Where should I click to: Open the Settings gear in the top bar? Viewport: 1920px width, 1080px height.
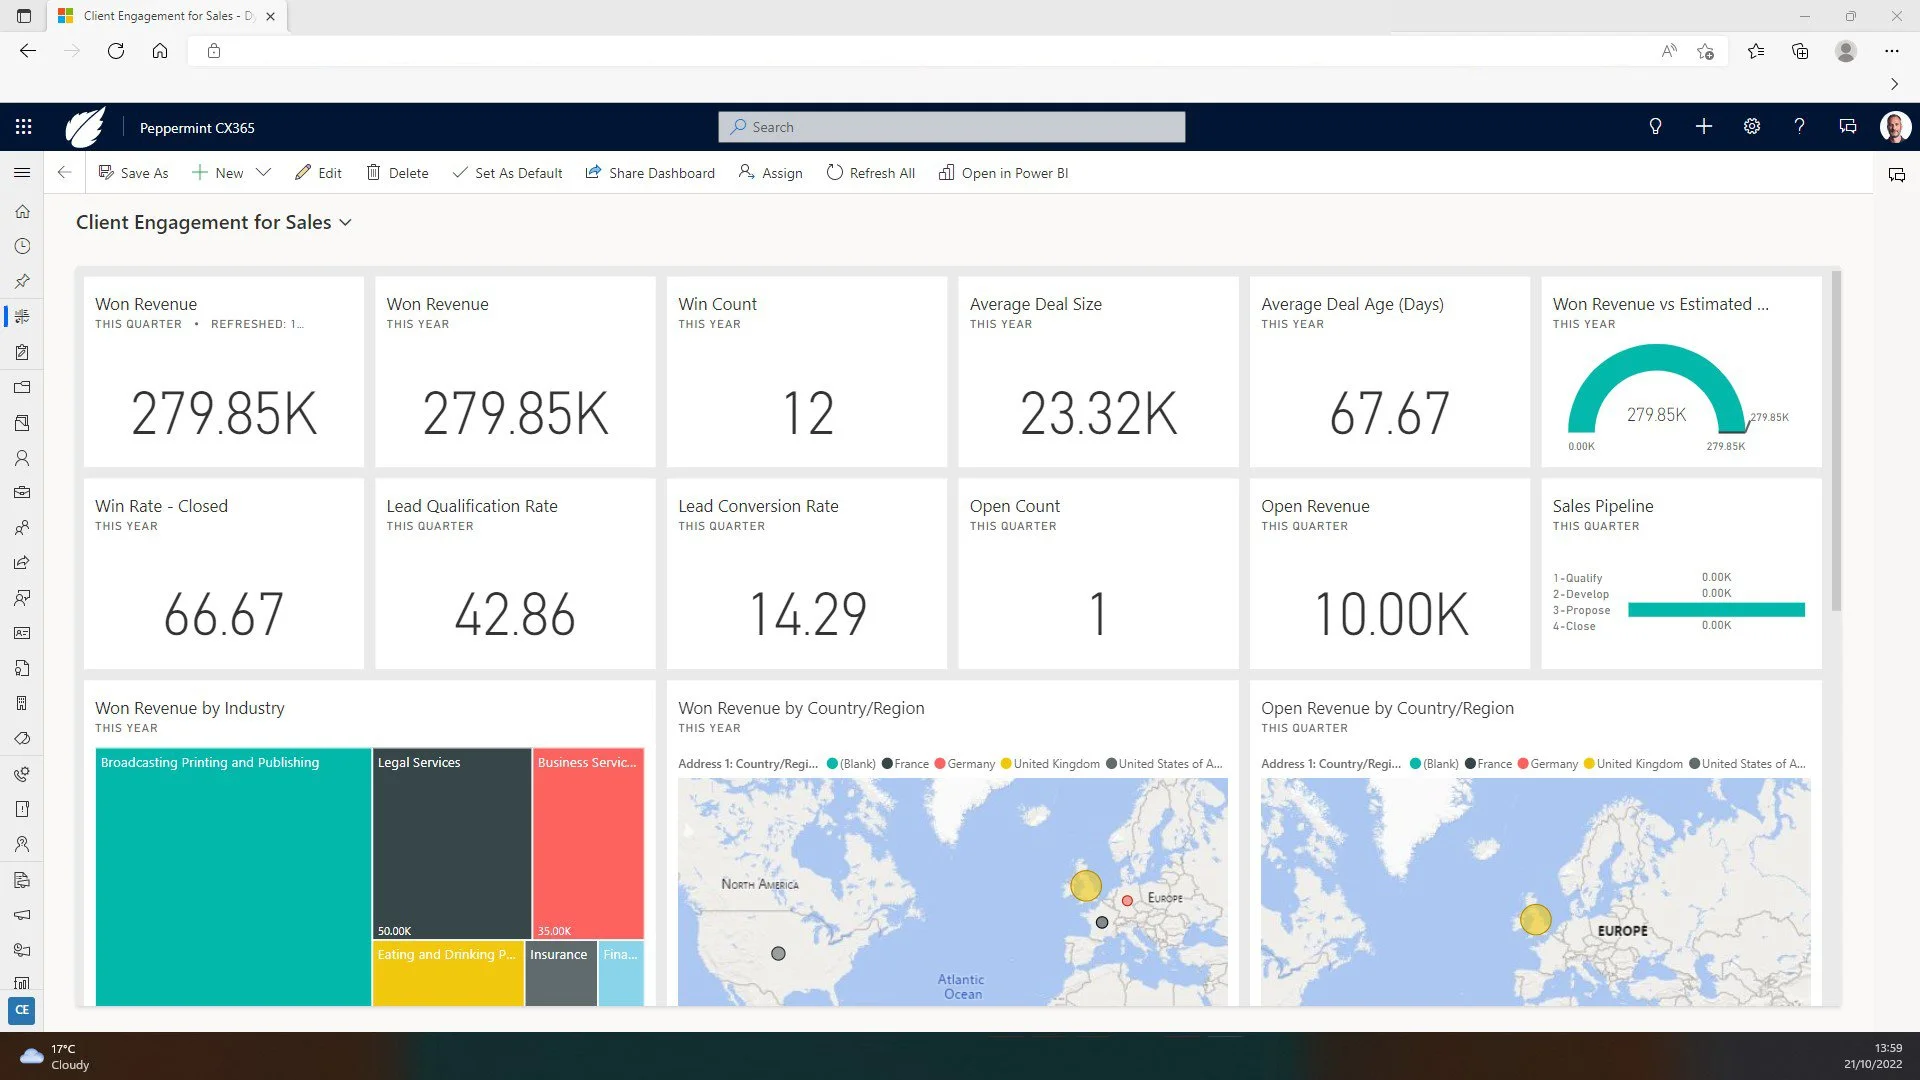click(1751, 127)
